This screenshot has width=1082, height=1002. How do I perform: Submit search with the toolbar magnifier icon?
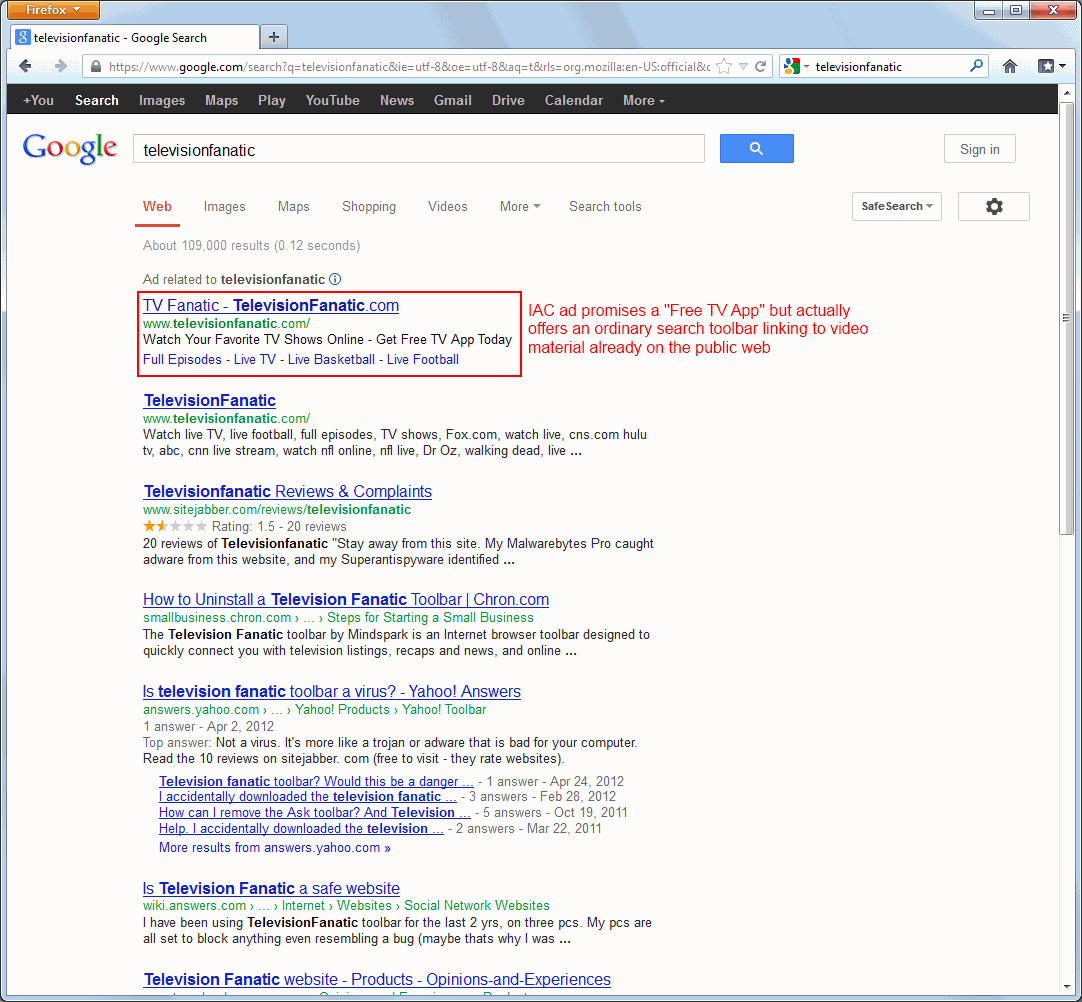point(976,66)
